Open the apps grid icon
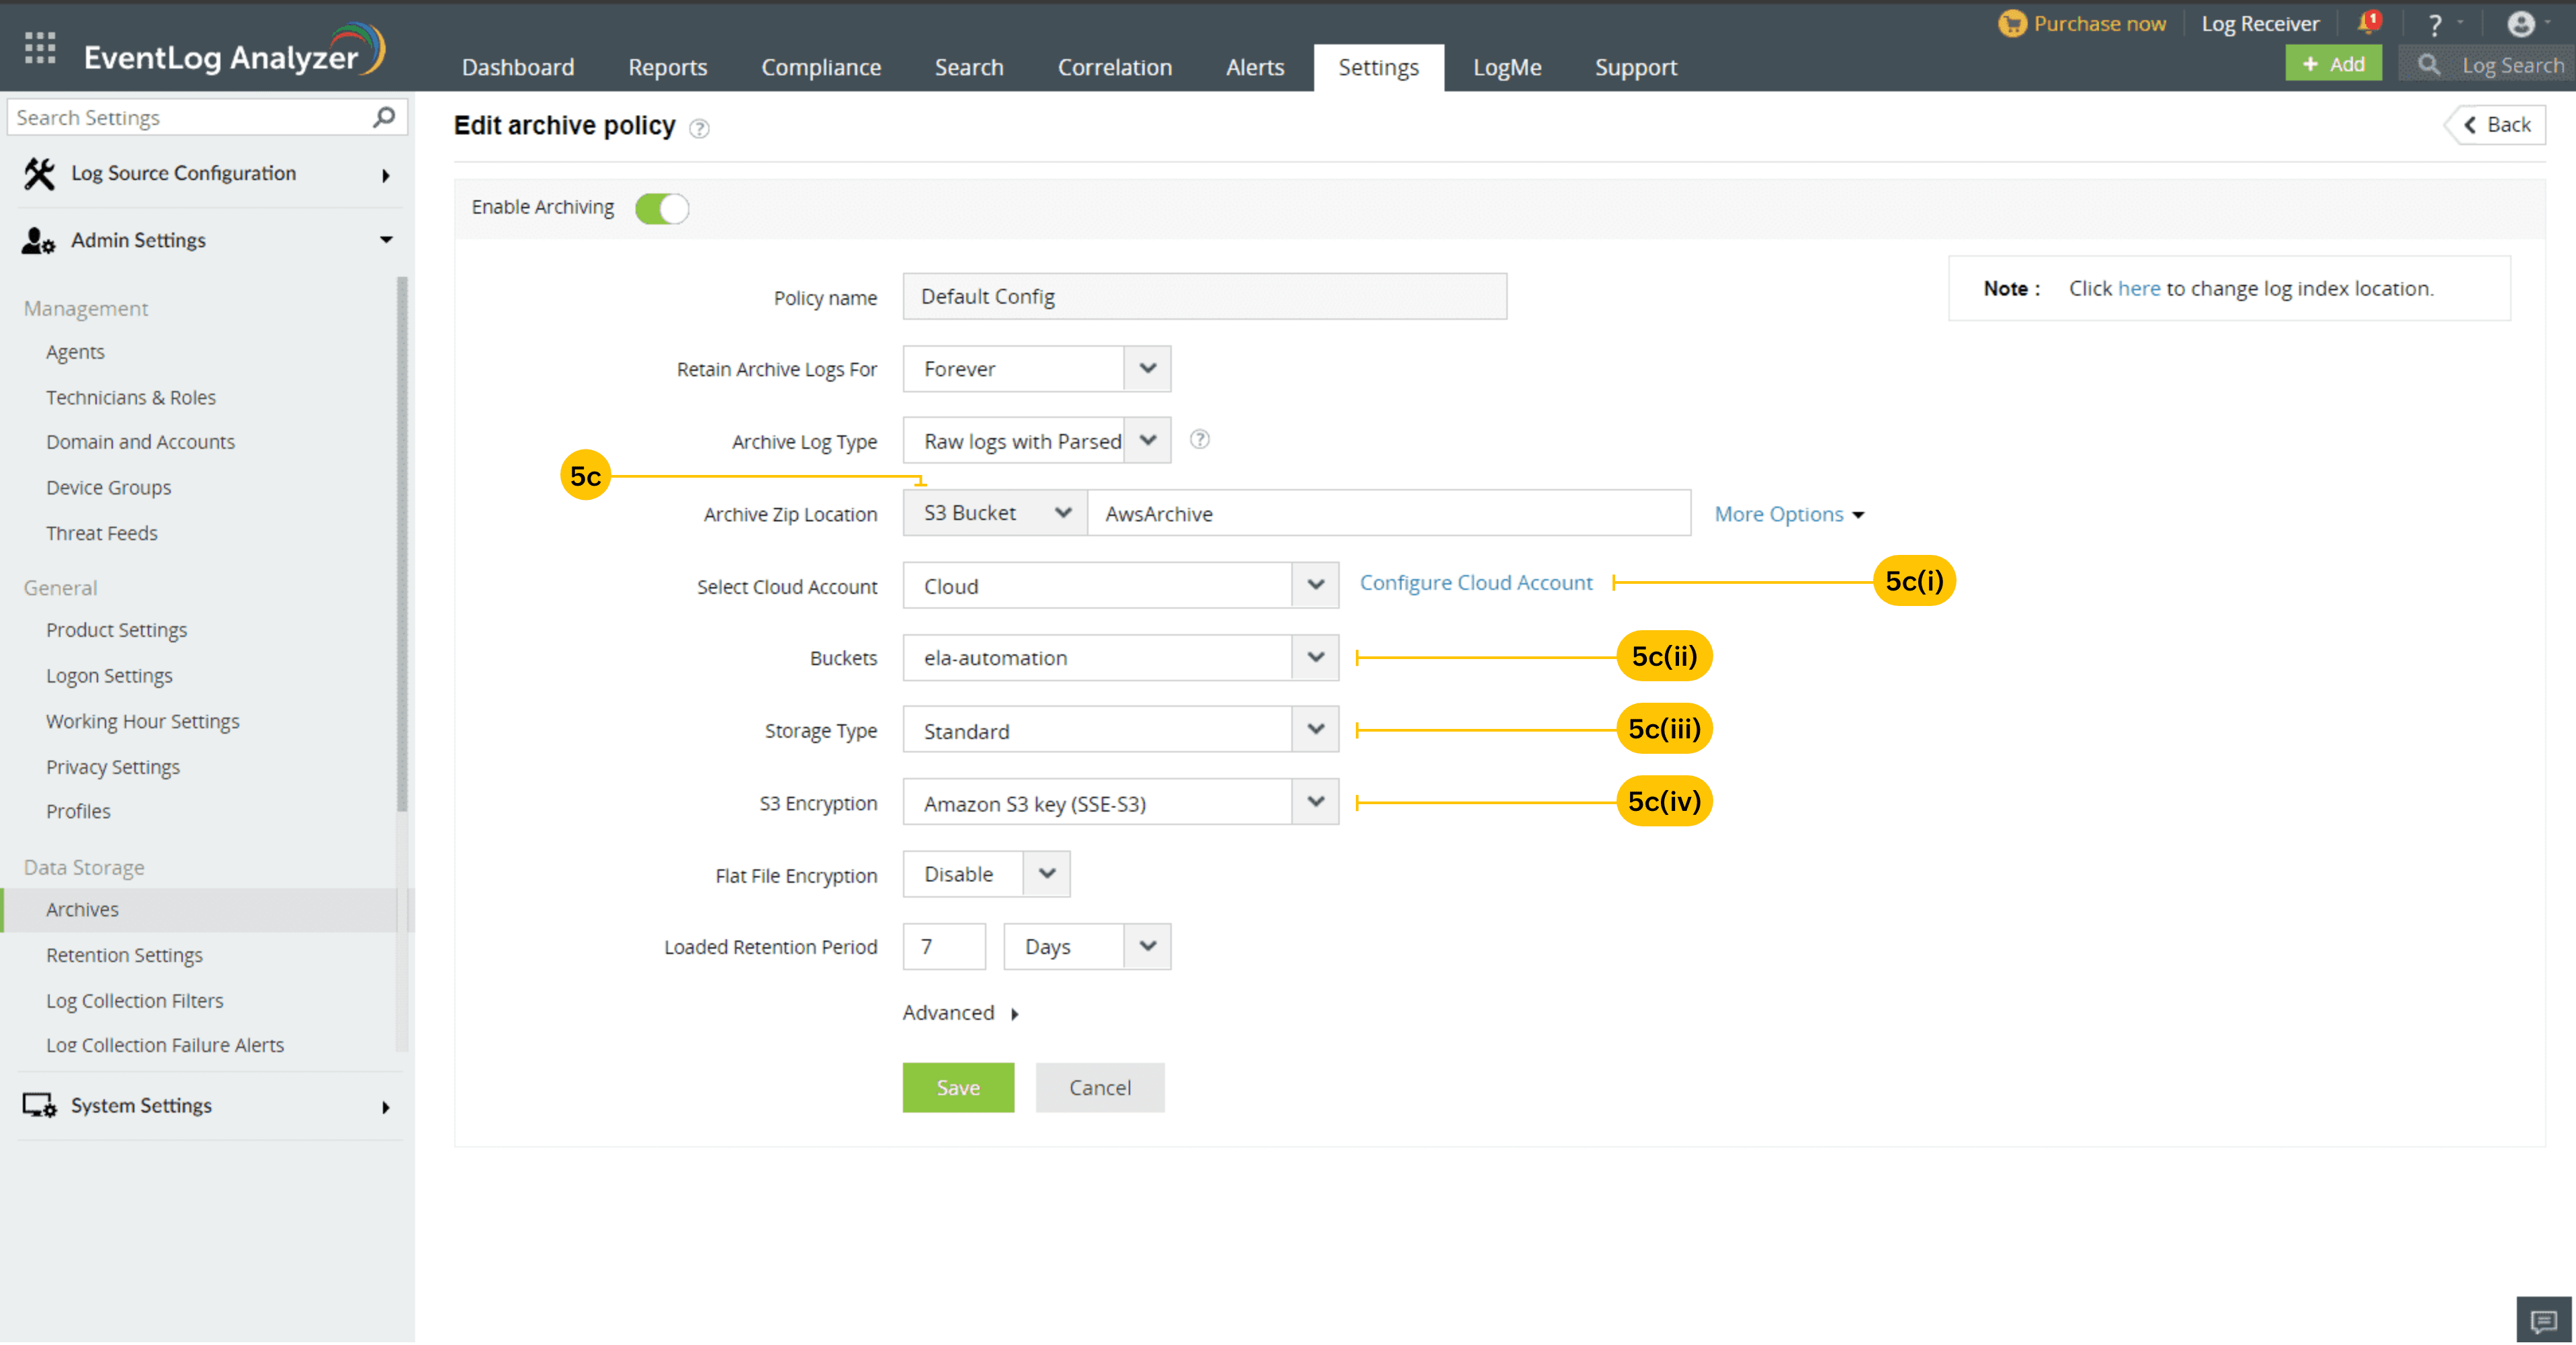Screen dimensions: 2576x1345 tap(40, 47)
